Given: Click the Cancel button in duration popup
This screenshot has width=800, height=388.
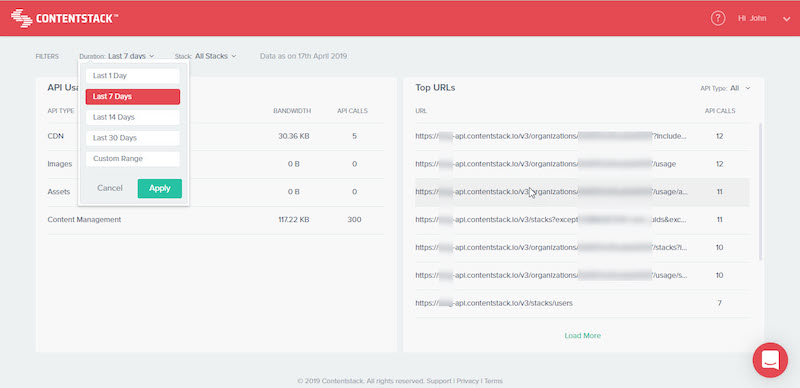Looking at the screenshot, I should pyautogui.click(x=110, y=188).
